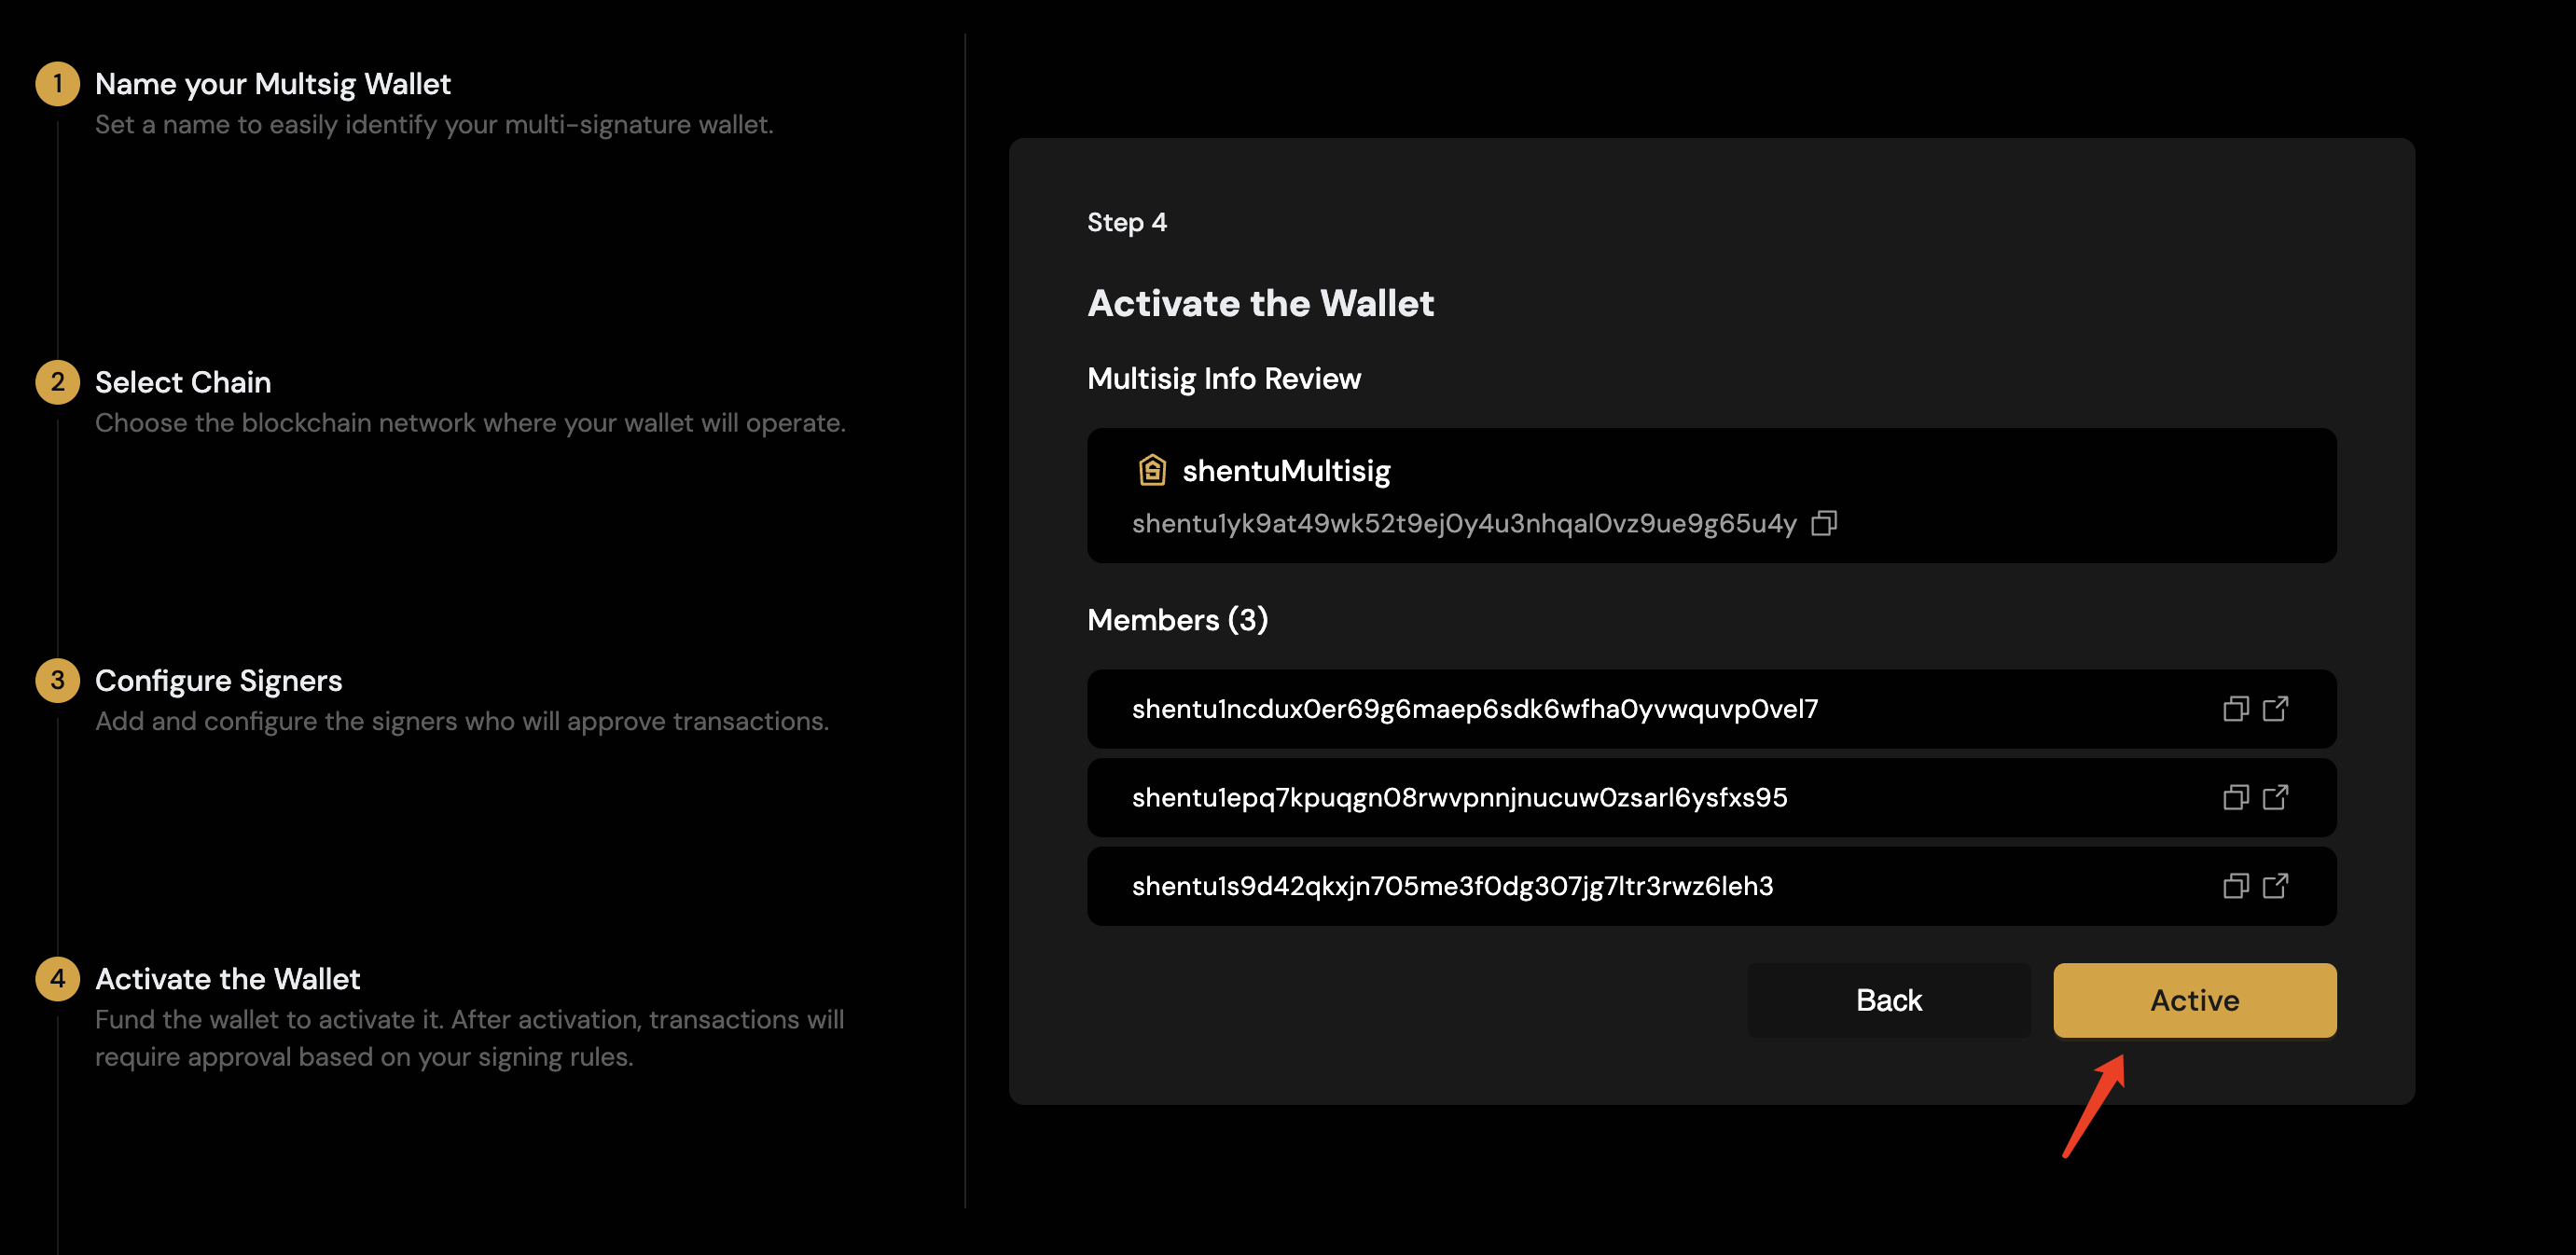Screen dimensions: 2576x1255
Task: Click the wallet address shentu1yk9at49wk52...
Action: (1464, 524)
